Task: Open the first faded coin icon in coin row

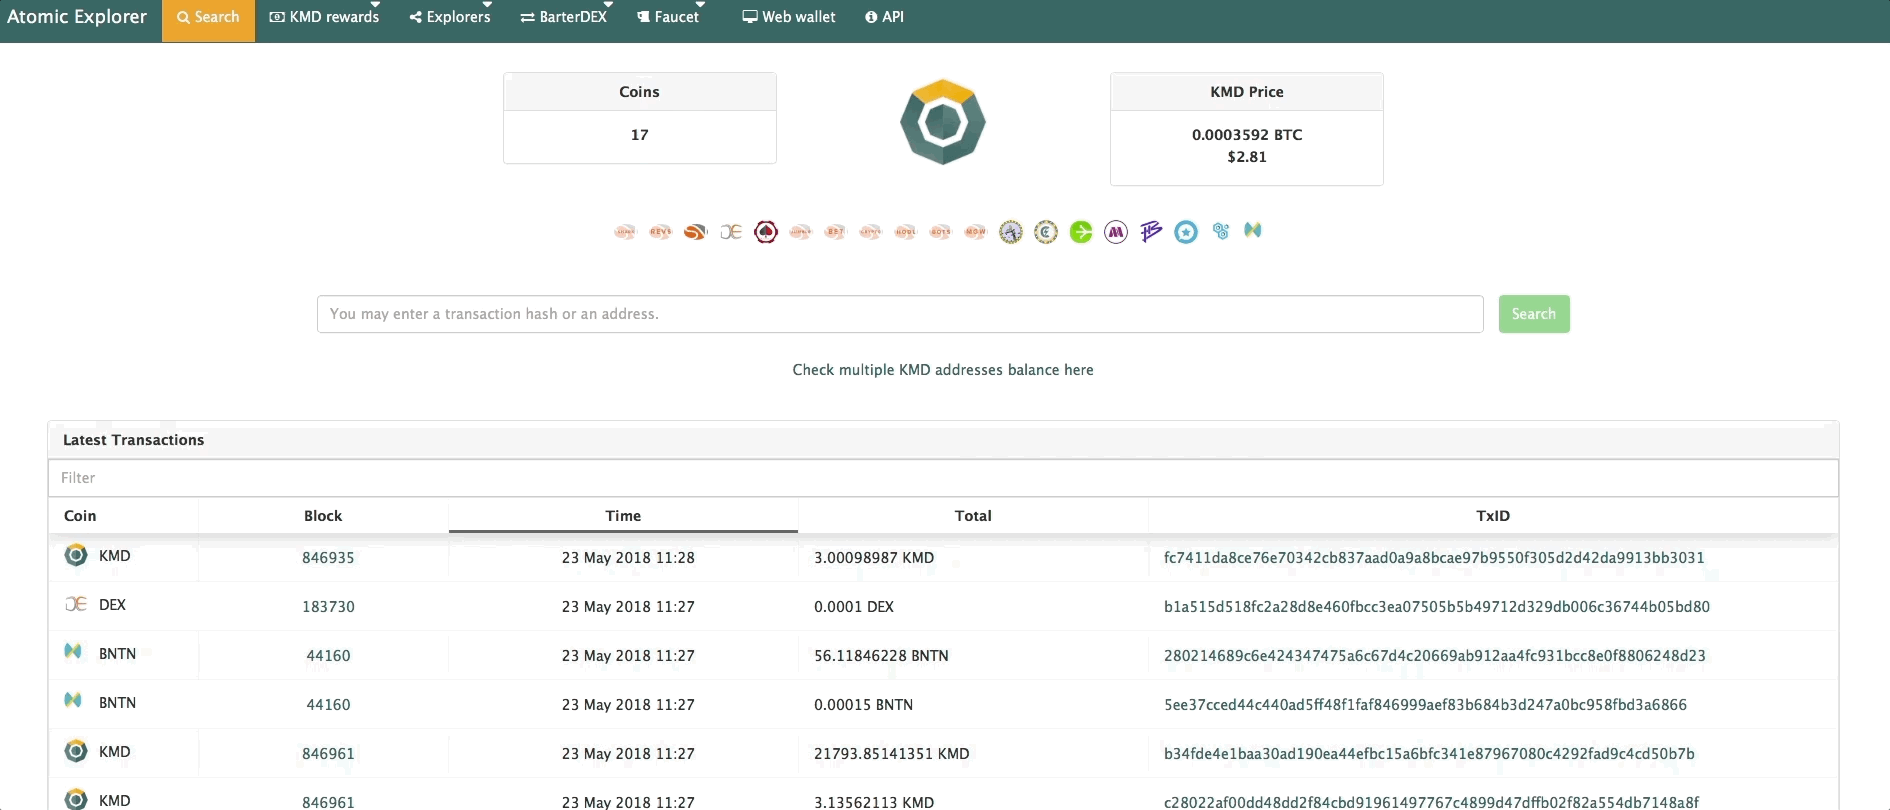Action: click(625, 232)
